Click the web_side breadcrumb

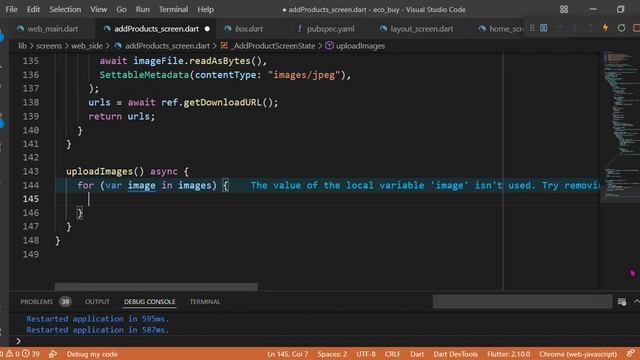[x=87, y=46]
